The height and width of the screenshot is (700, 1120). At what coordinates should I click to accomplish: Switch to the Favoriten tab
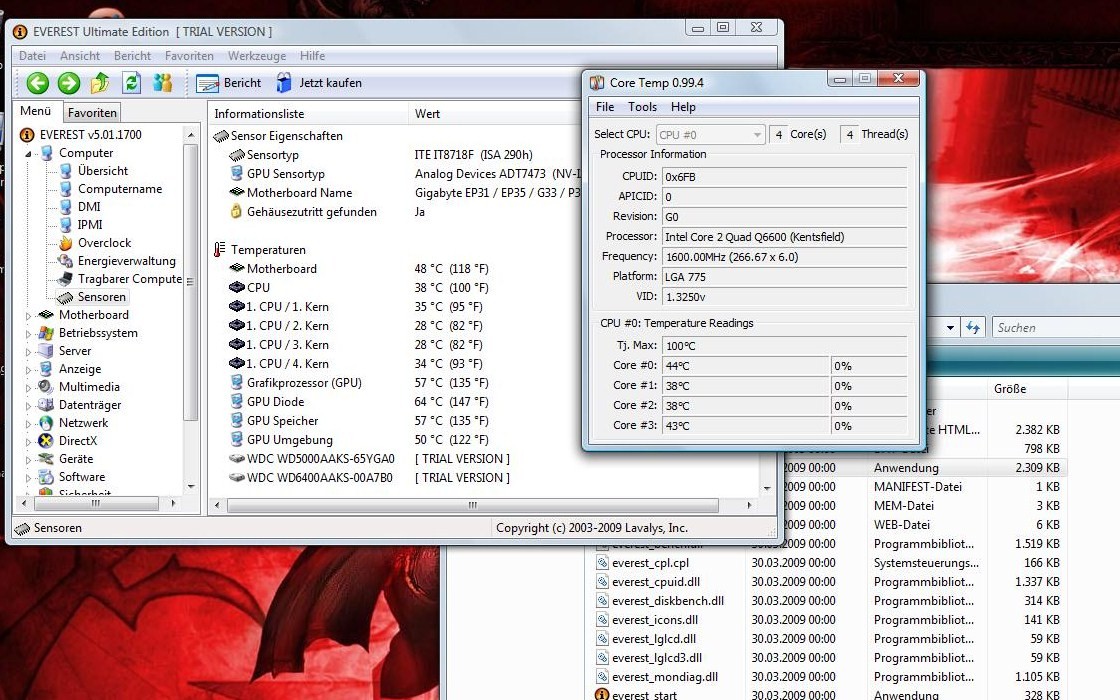point(92,113)
